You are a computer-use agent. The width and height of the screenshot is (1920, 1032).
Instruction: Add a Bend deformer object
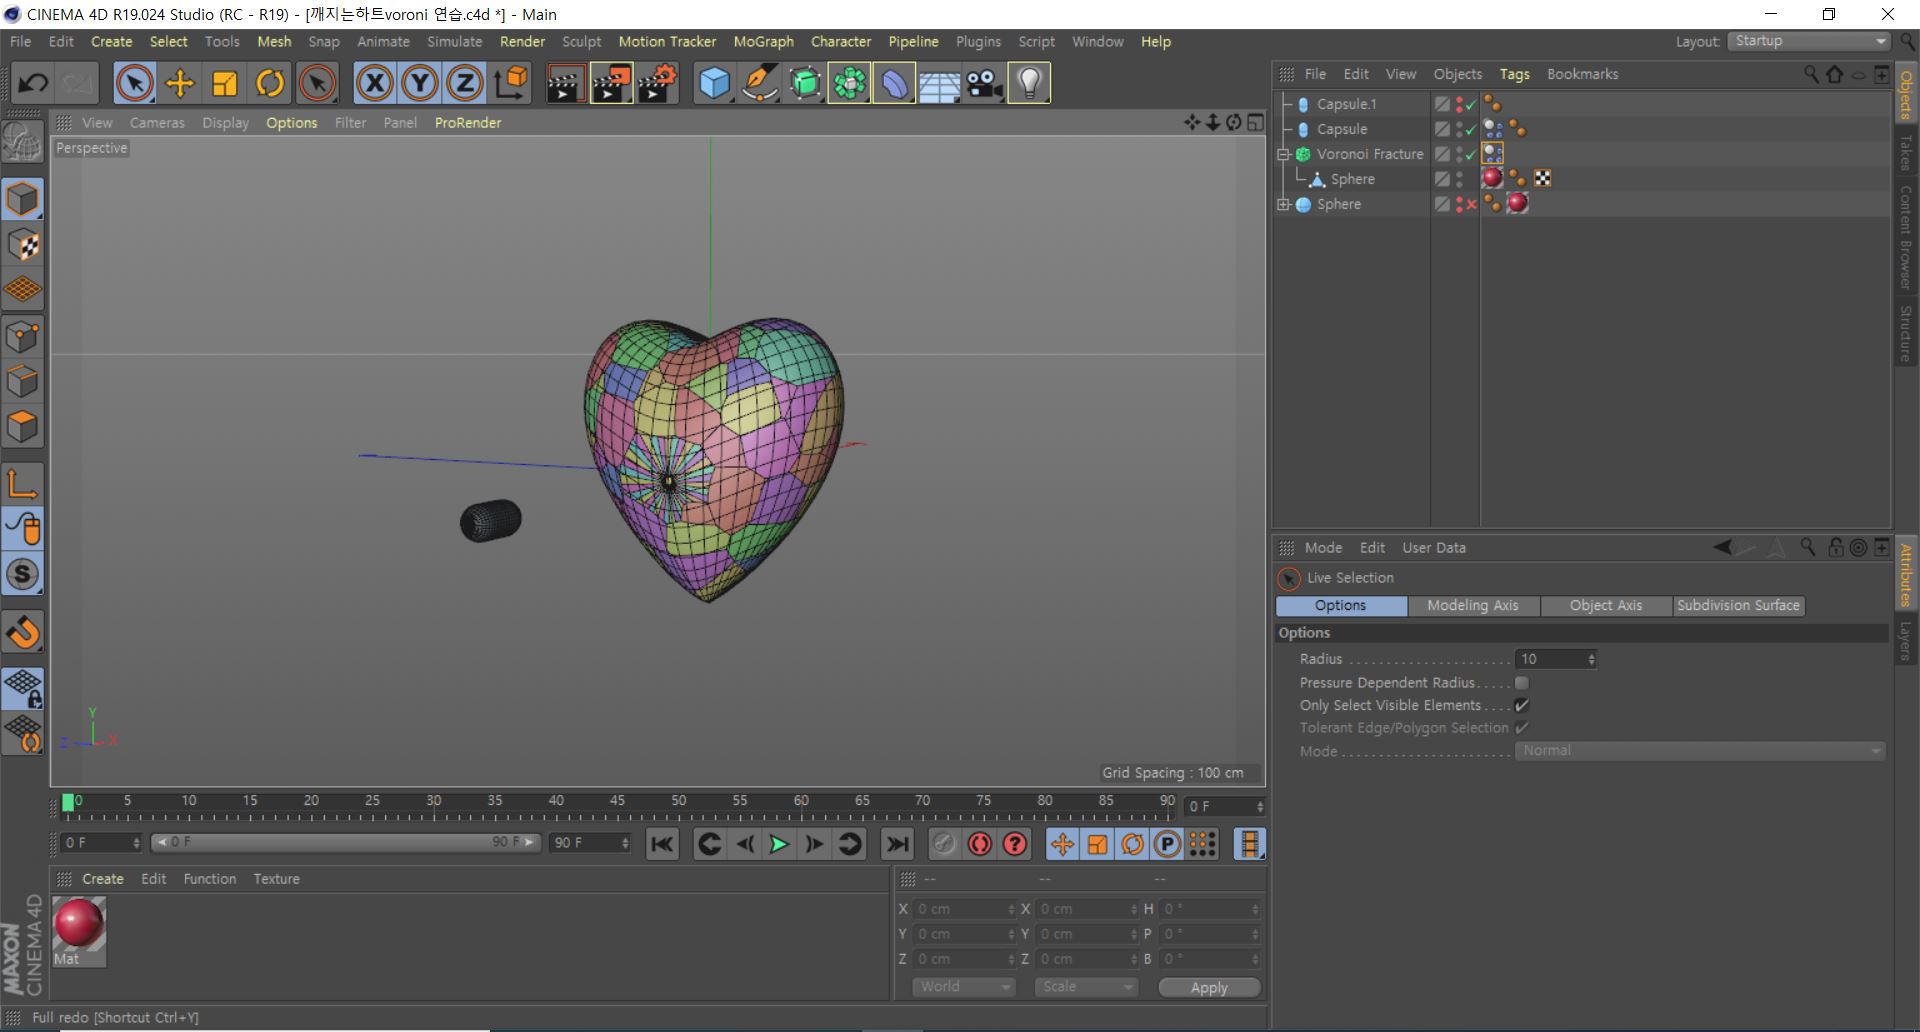[894, 83]
